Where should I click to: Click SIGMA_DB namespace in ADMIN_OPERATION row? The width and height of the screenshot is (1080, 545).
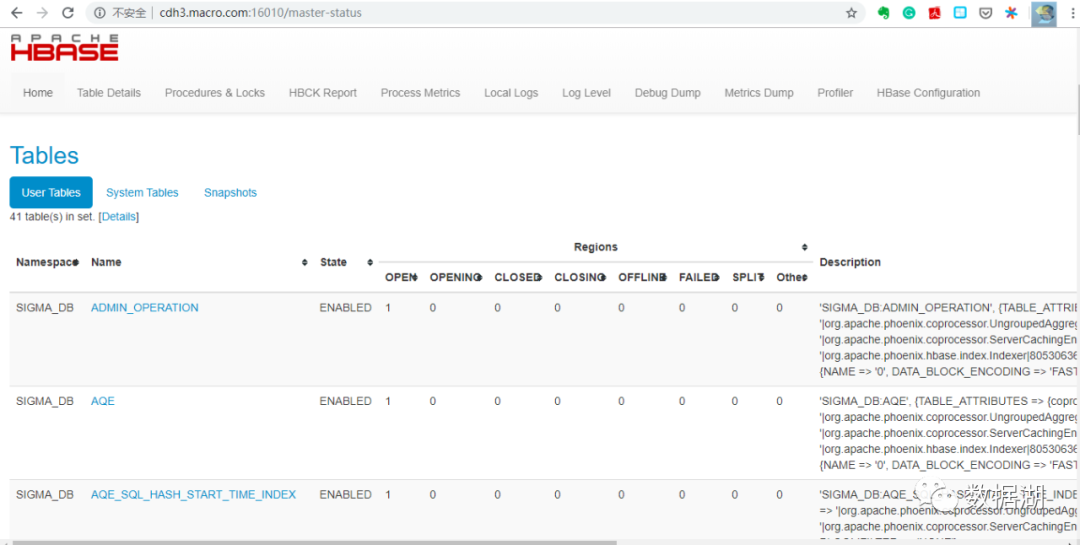[x=45, y=308]
